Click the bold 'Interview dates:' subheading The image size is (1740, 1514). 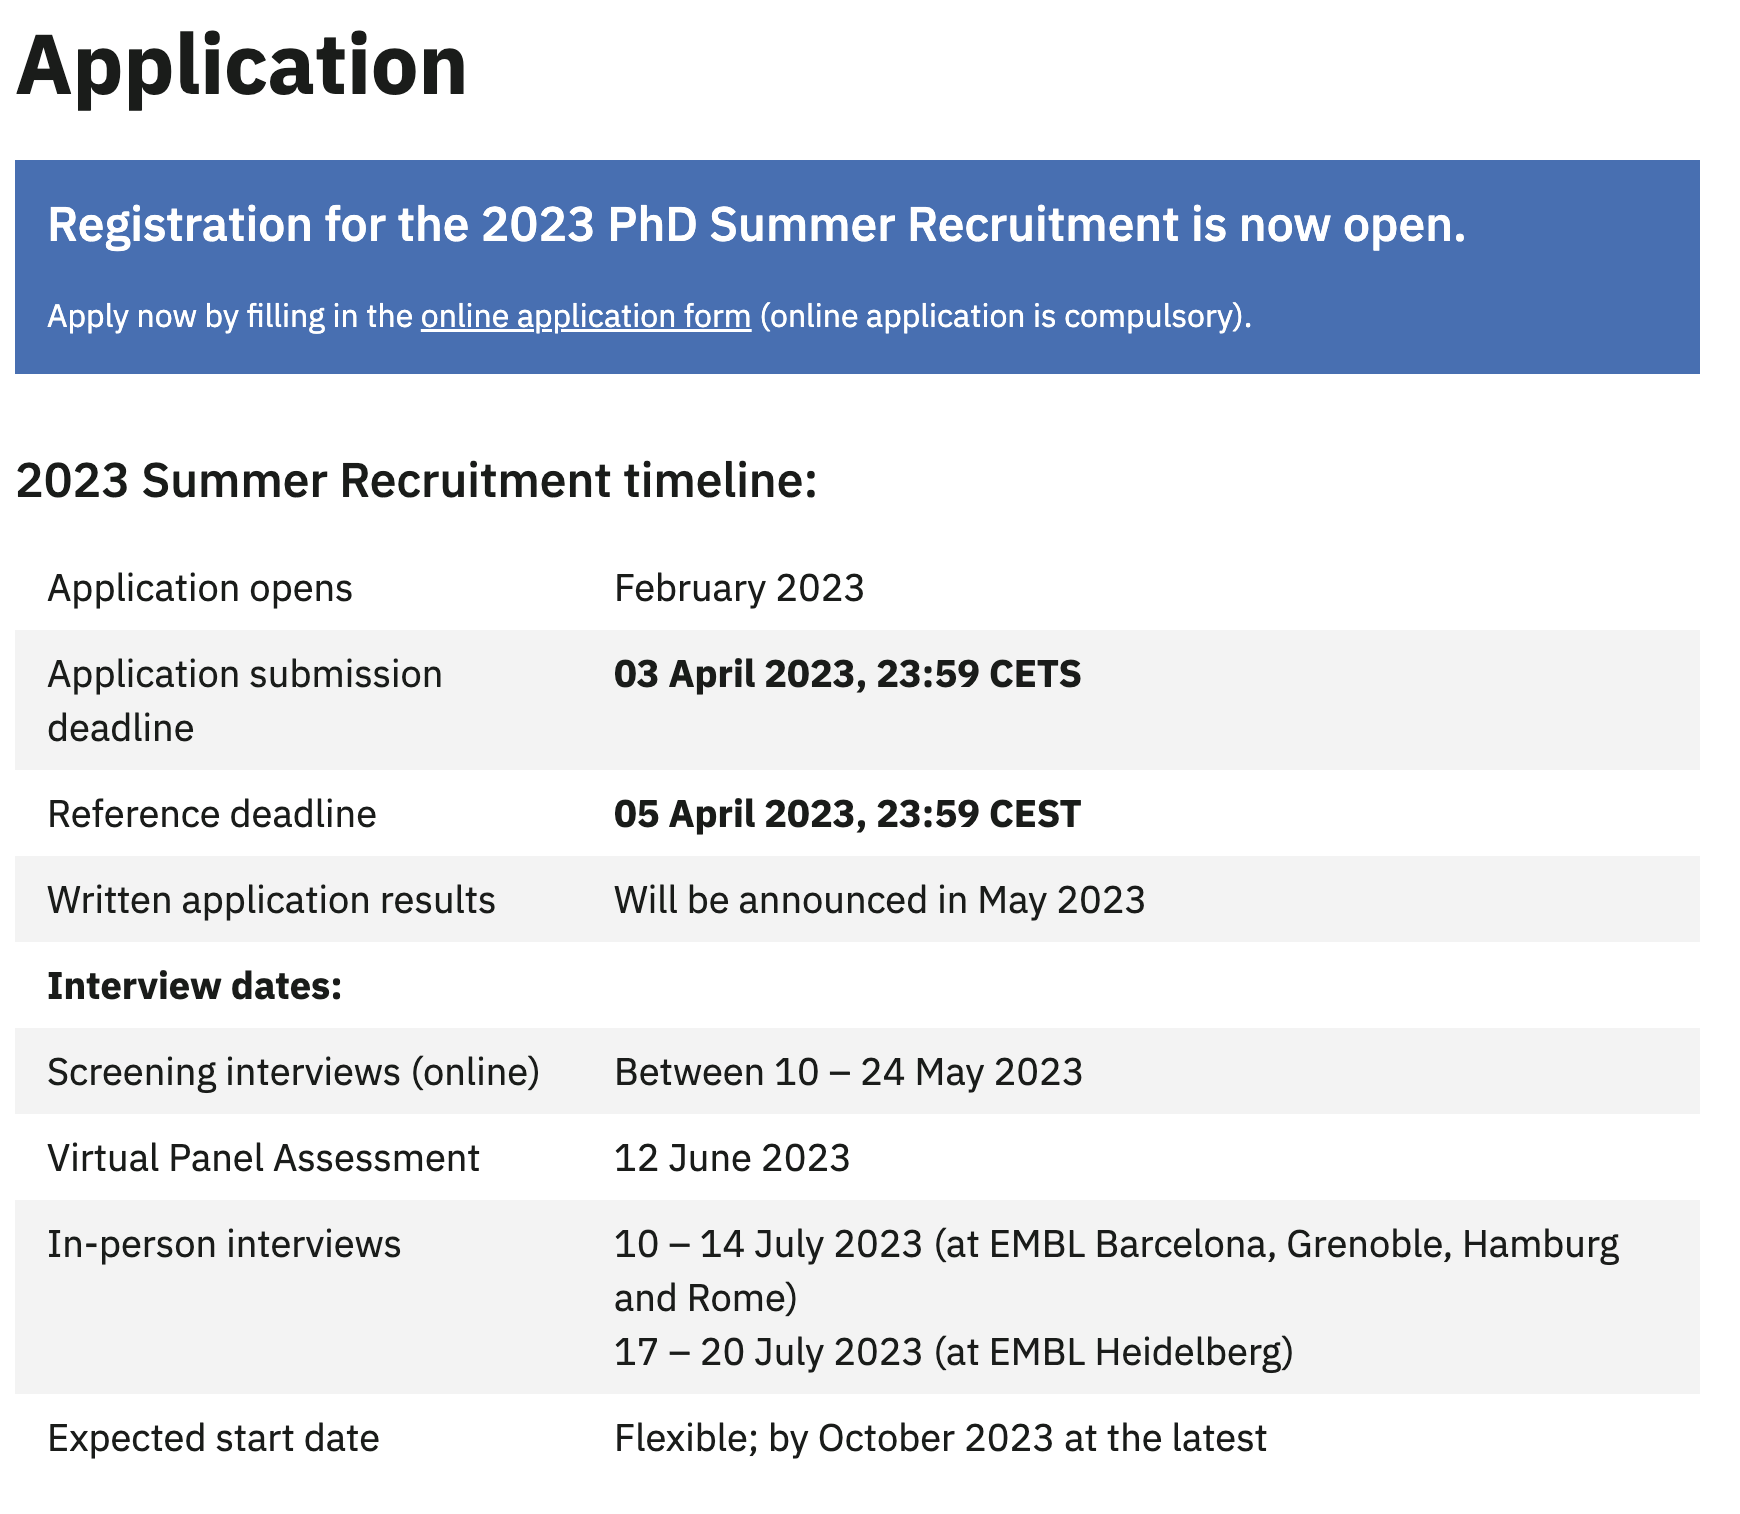tap(195, 986)
